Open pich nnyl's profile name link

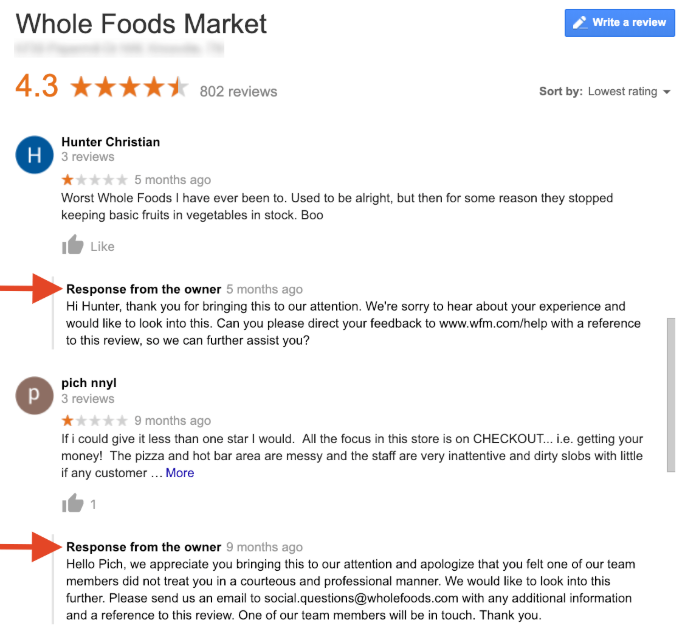coord(89,383)
